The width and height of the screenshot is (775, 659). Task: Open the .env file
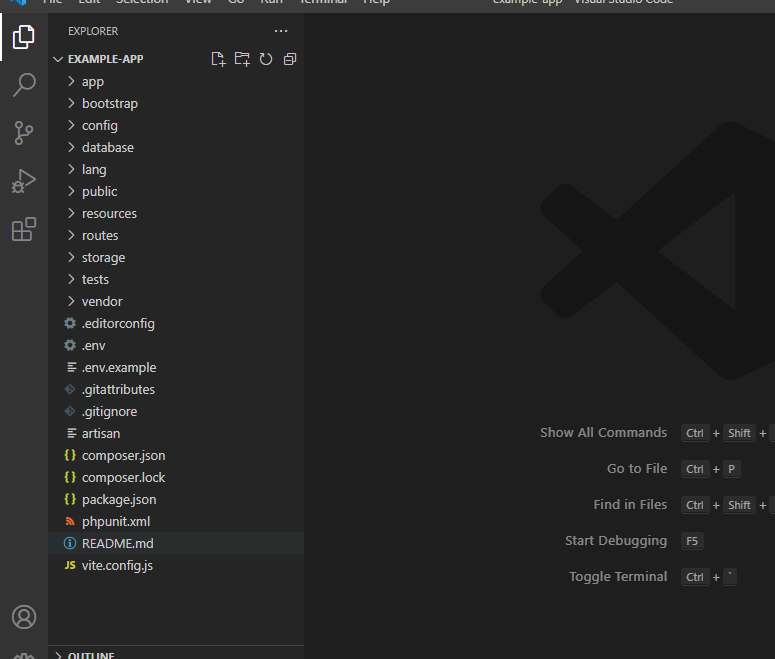pos(176,345)
